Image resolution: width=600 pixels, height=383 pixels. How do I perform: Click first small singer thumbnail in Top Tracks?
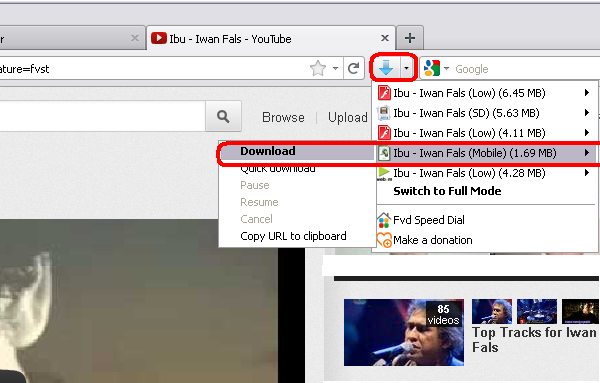tap(492, 311)
